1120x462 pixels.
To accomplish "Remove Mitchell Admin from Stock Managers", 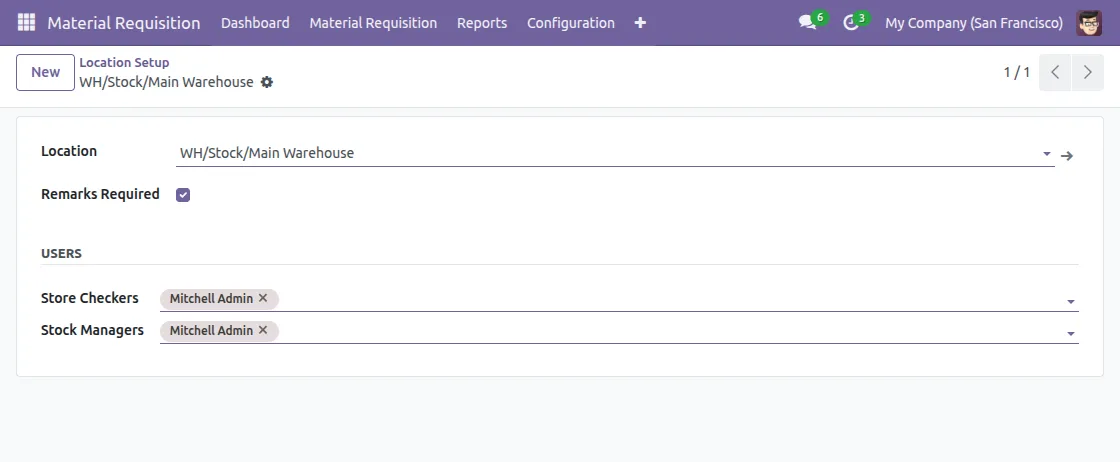I will (x=263, y=330).
